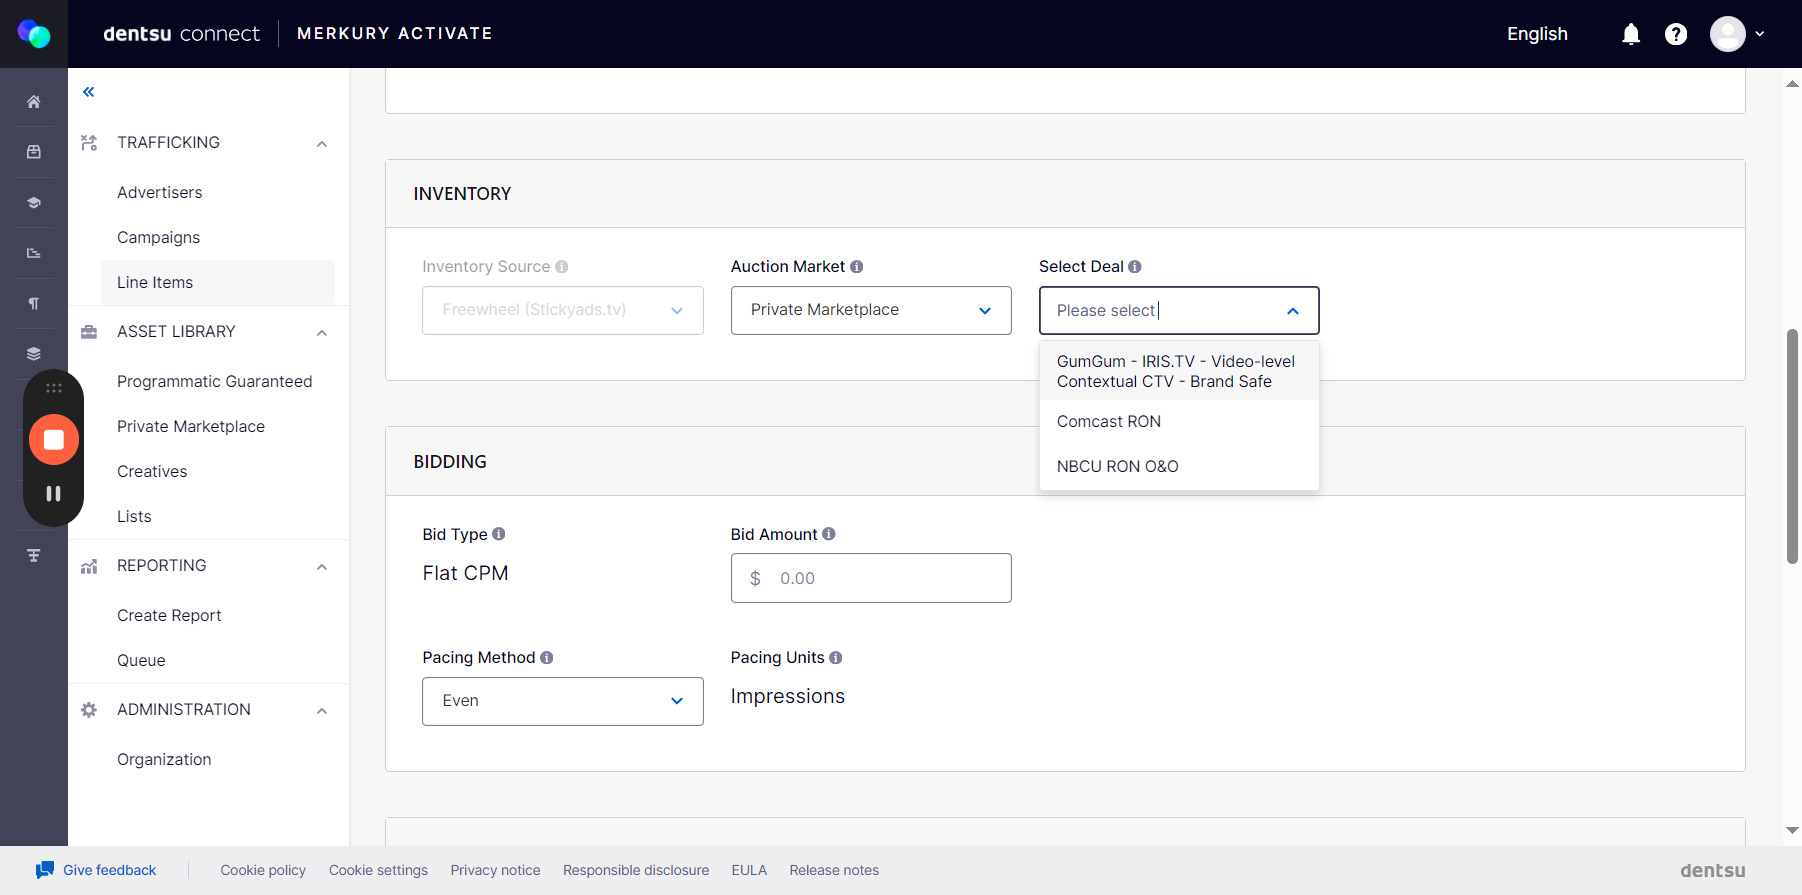
Task: Click the scrollbar down arrow
Action: coord(1792,831)
